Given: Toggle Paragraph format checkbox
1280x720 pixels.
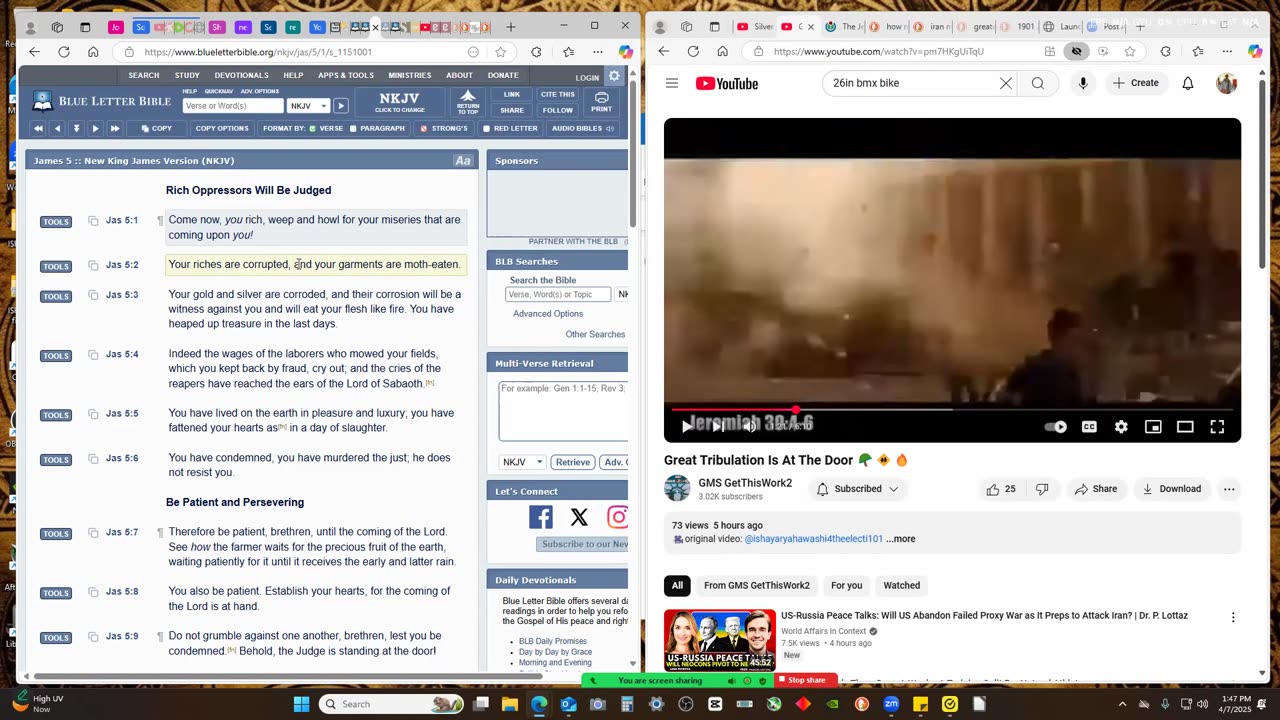Looking at the screenshot, I should (353, 128).
